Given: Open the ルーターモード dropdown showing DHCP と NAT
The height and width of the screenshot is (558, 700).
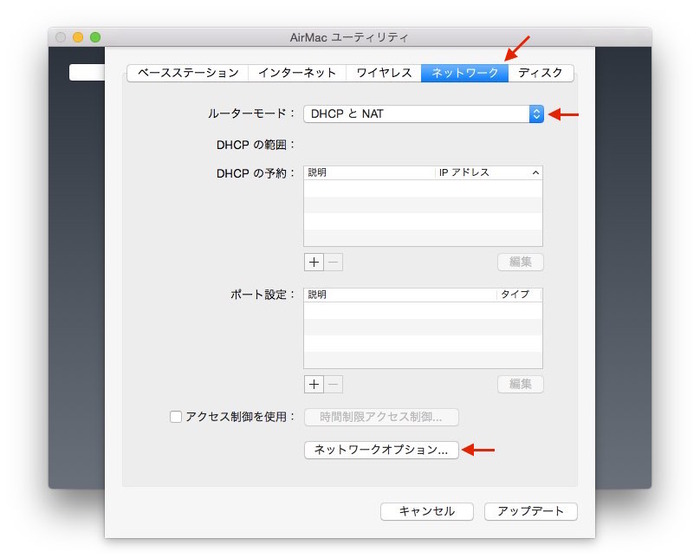Looking at the screenshot, I should coord(423,114).
